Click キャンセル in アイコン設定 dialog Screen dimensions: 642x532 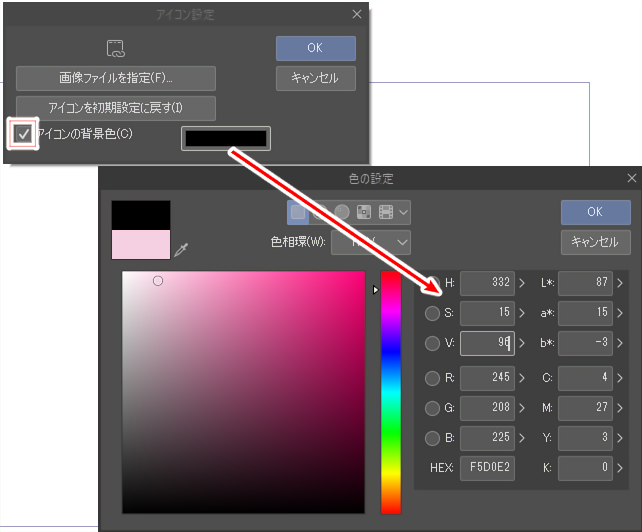(x=316, y=78)
